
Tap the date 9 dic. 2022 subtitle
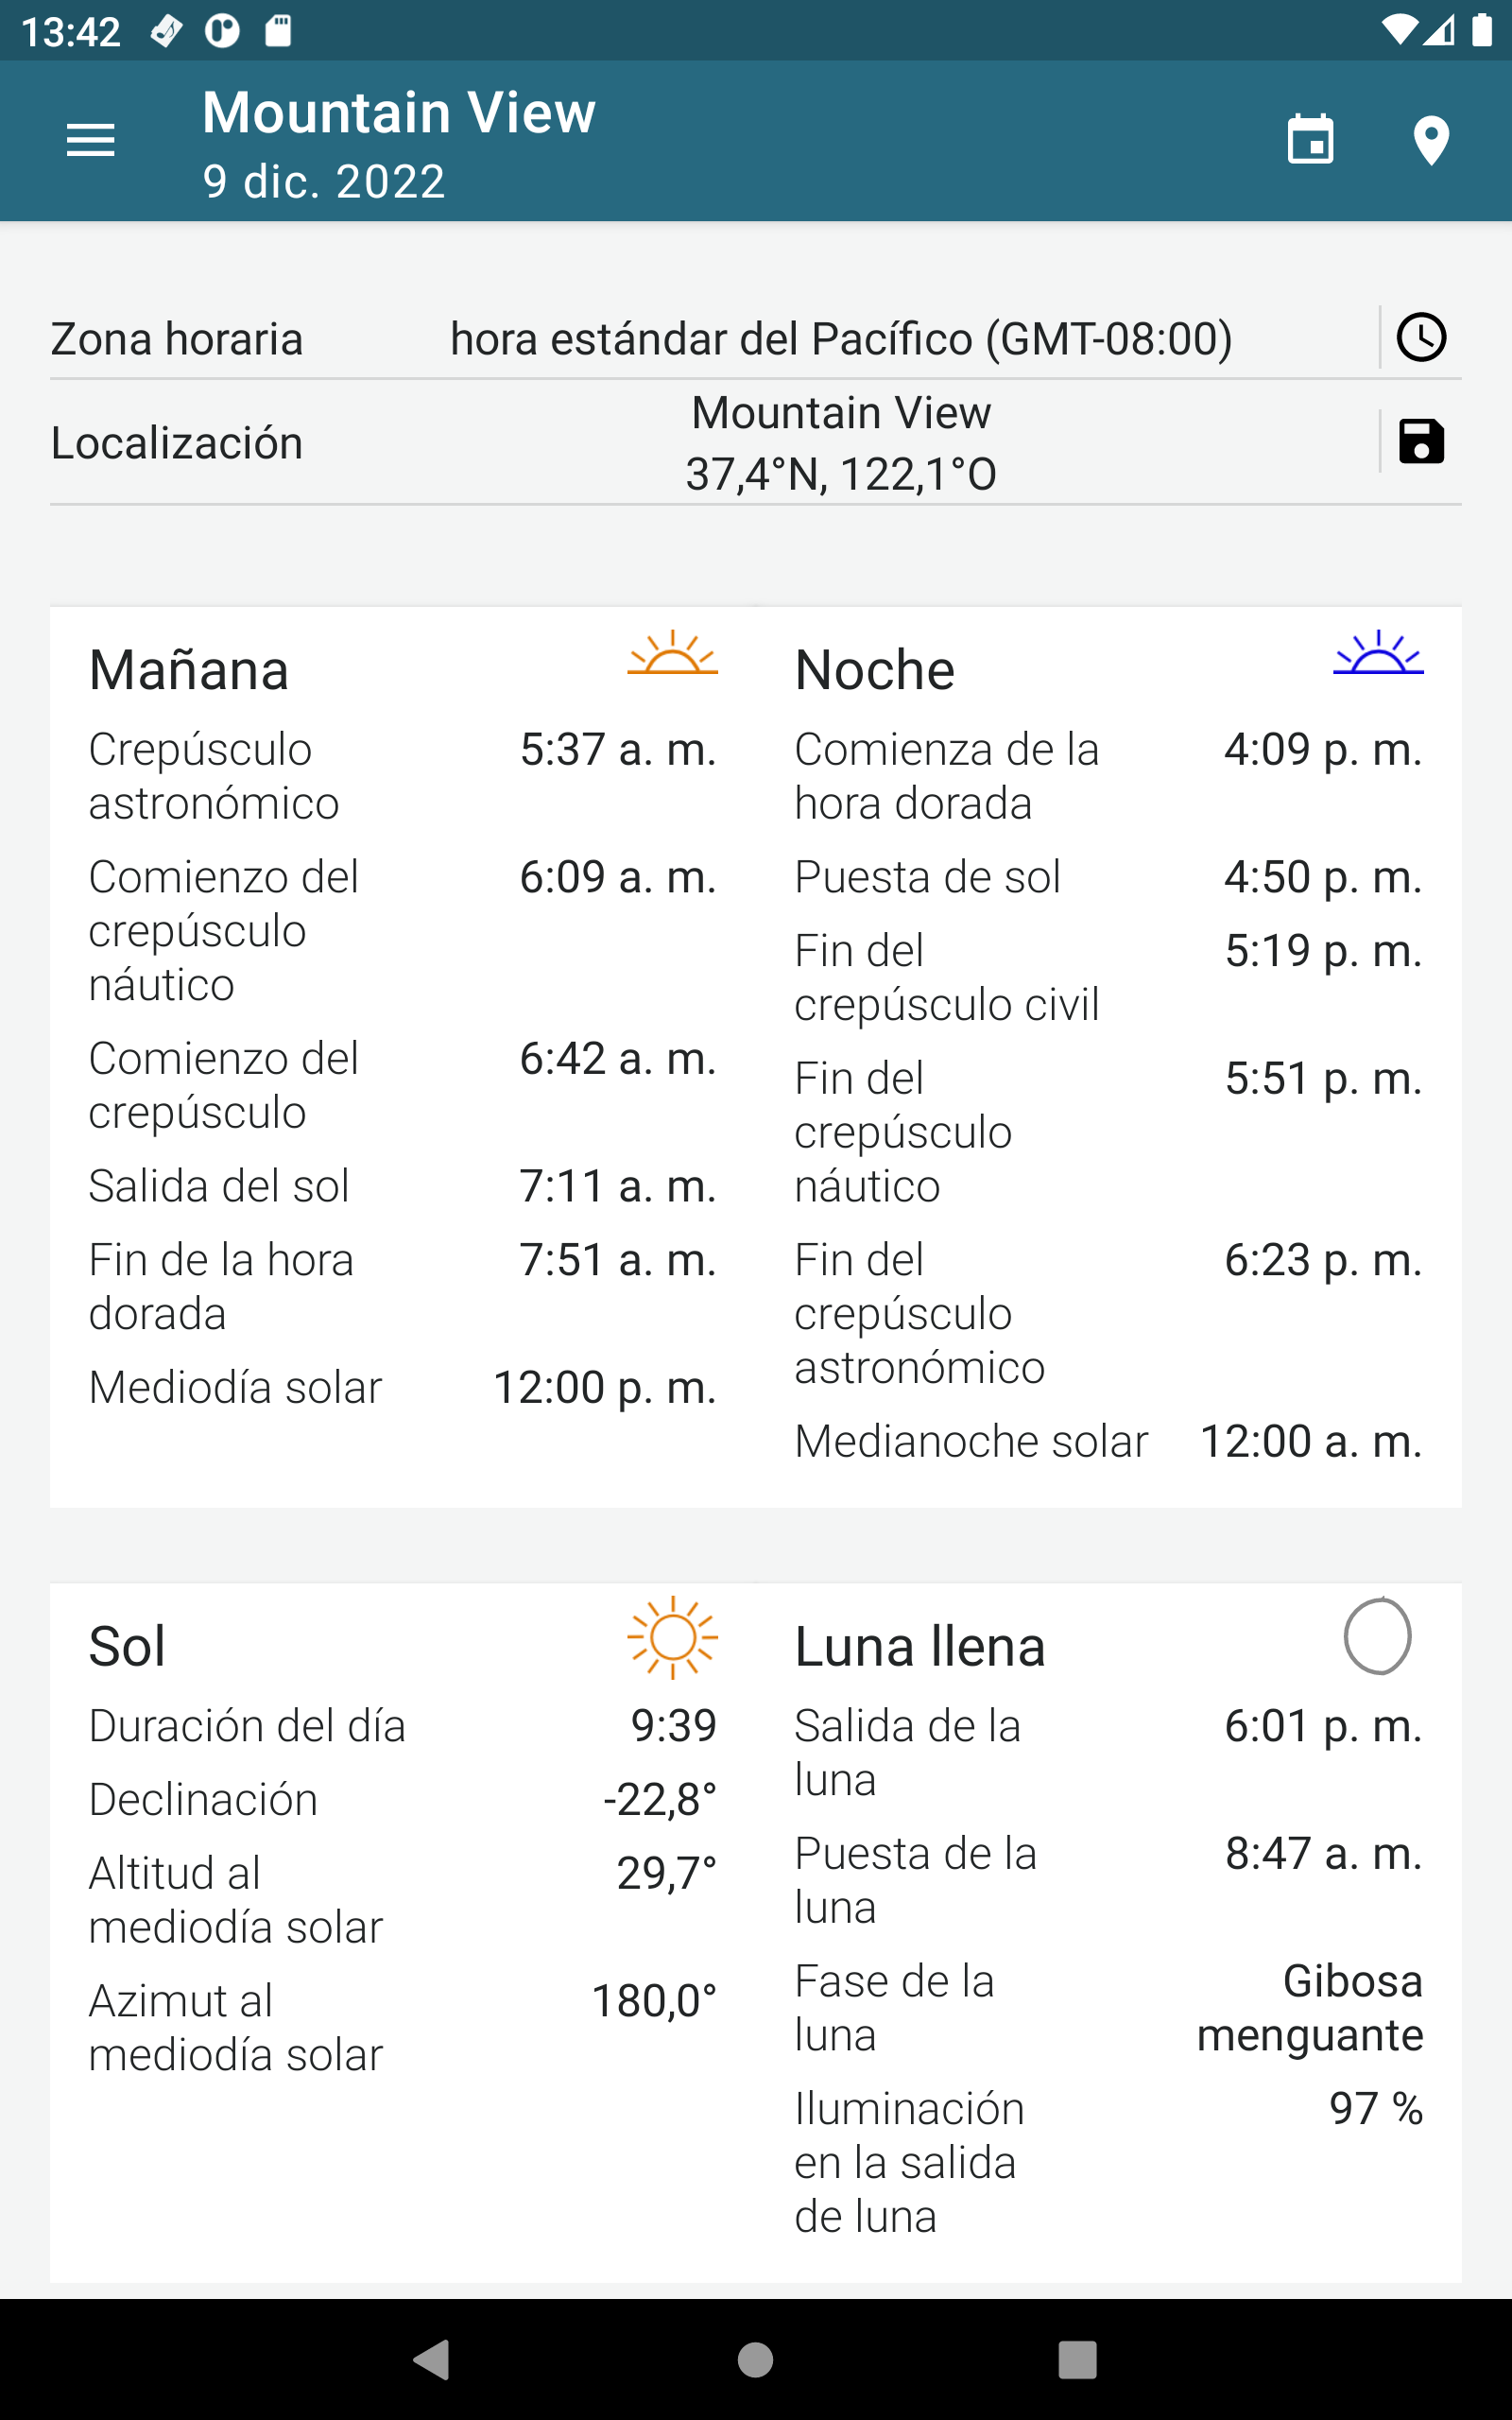[324, 182]
